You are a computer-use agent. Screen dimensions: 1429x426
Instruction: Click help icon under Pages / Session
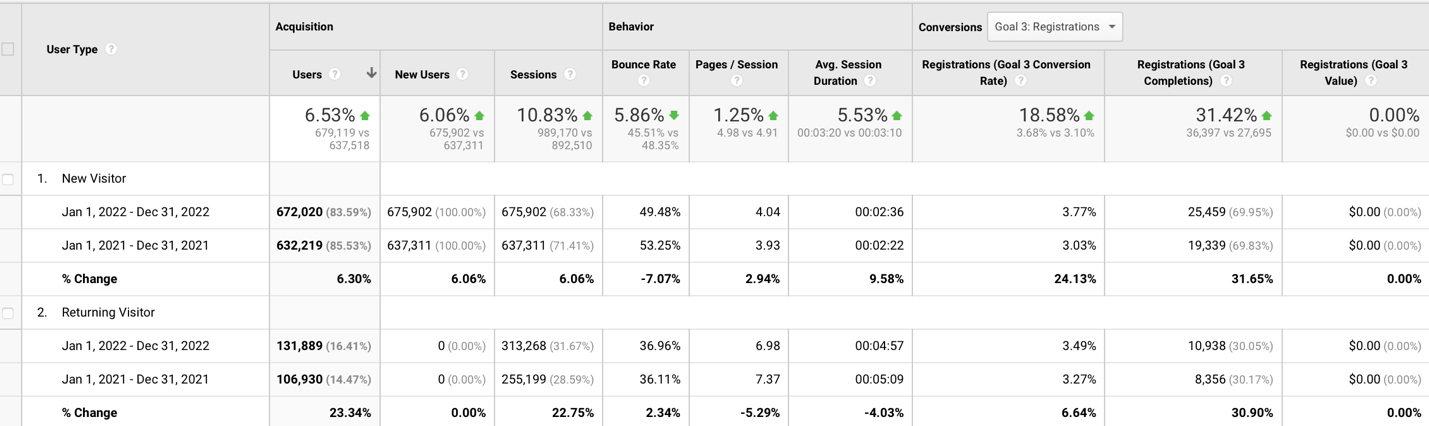(x=736, y=81)
